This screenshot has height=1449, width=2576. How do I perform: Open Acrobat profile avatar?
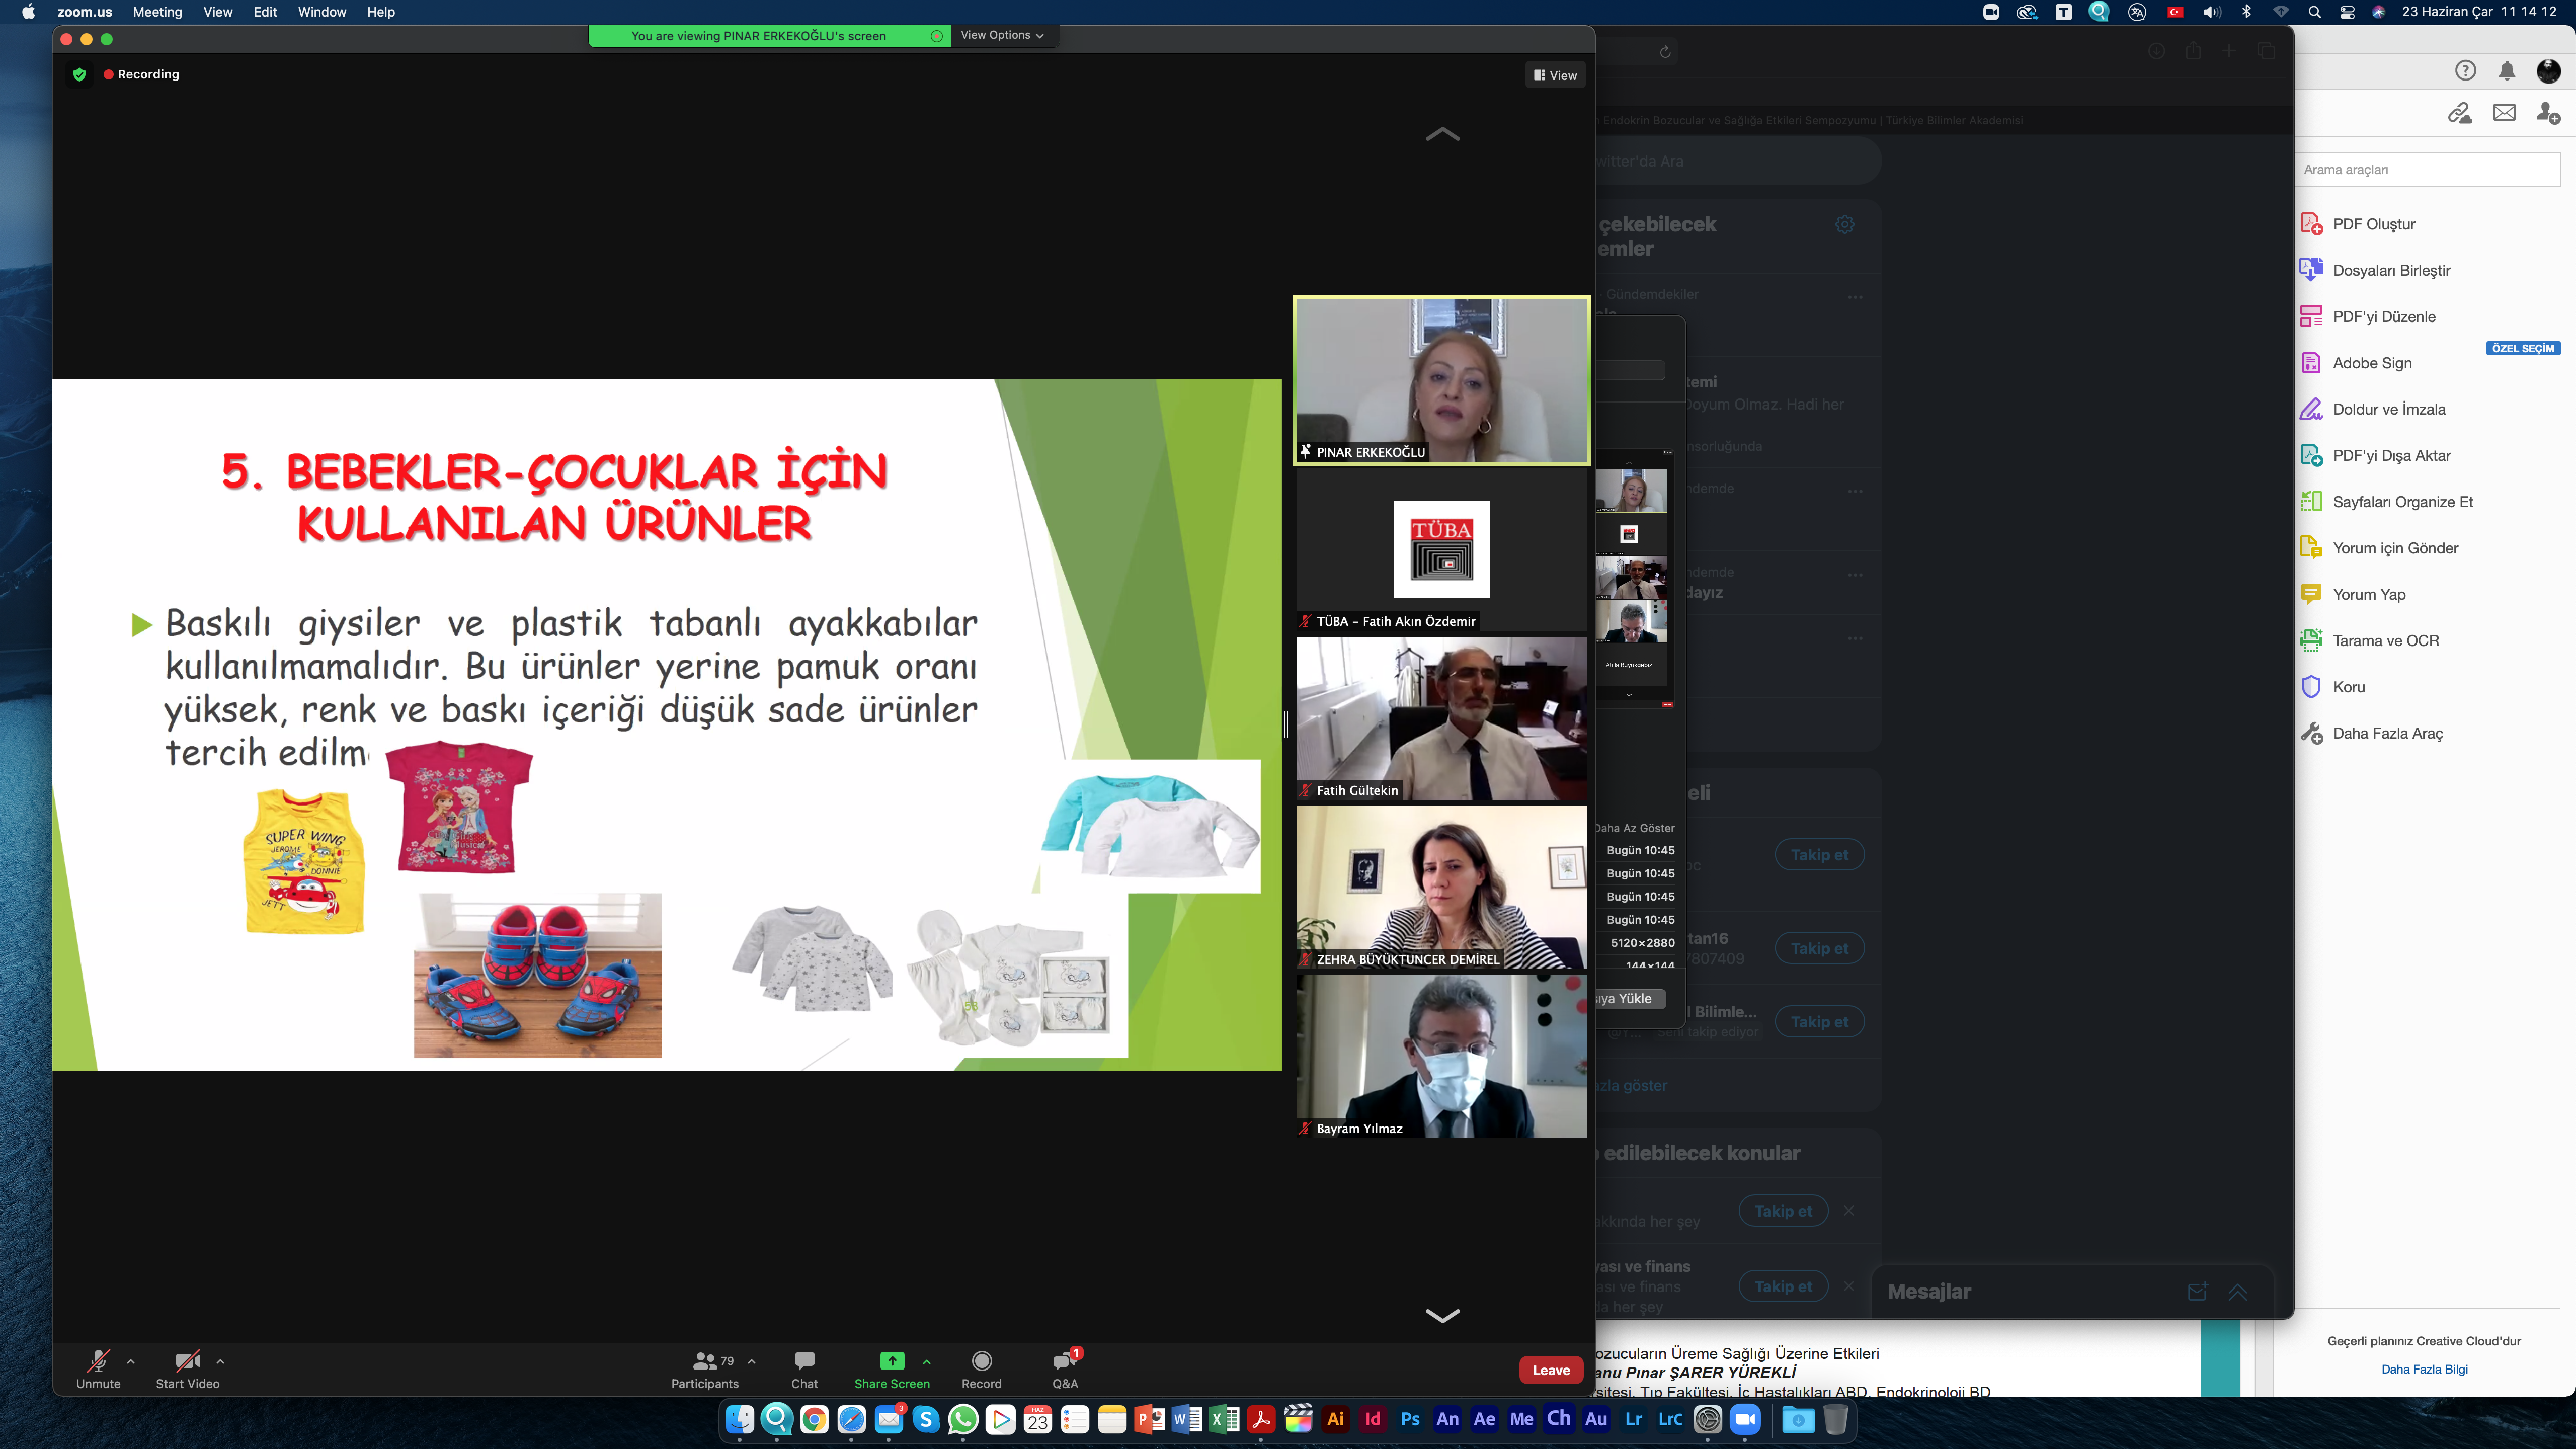[x=2548, y=70]
